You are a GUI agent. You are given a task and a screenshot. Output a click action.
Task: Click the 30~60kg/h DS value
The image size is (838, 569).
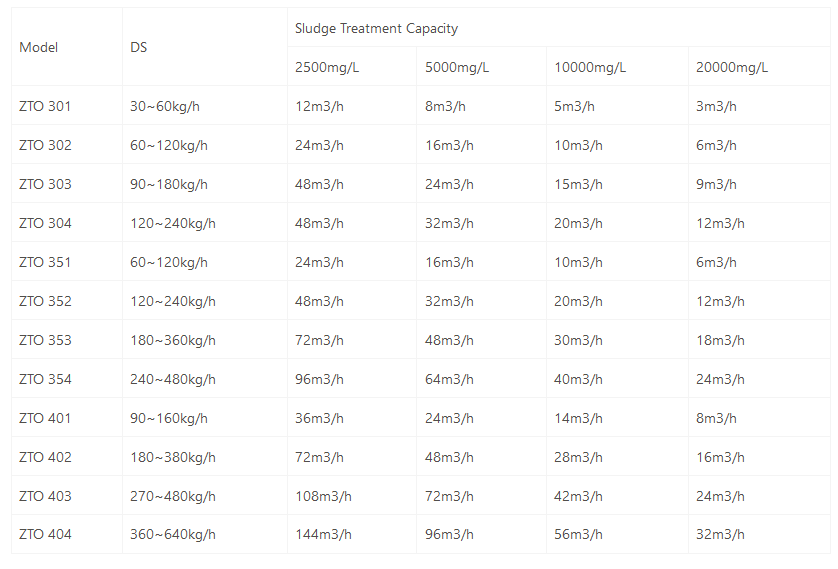point(165,106)
